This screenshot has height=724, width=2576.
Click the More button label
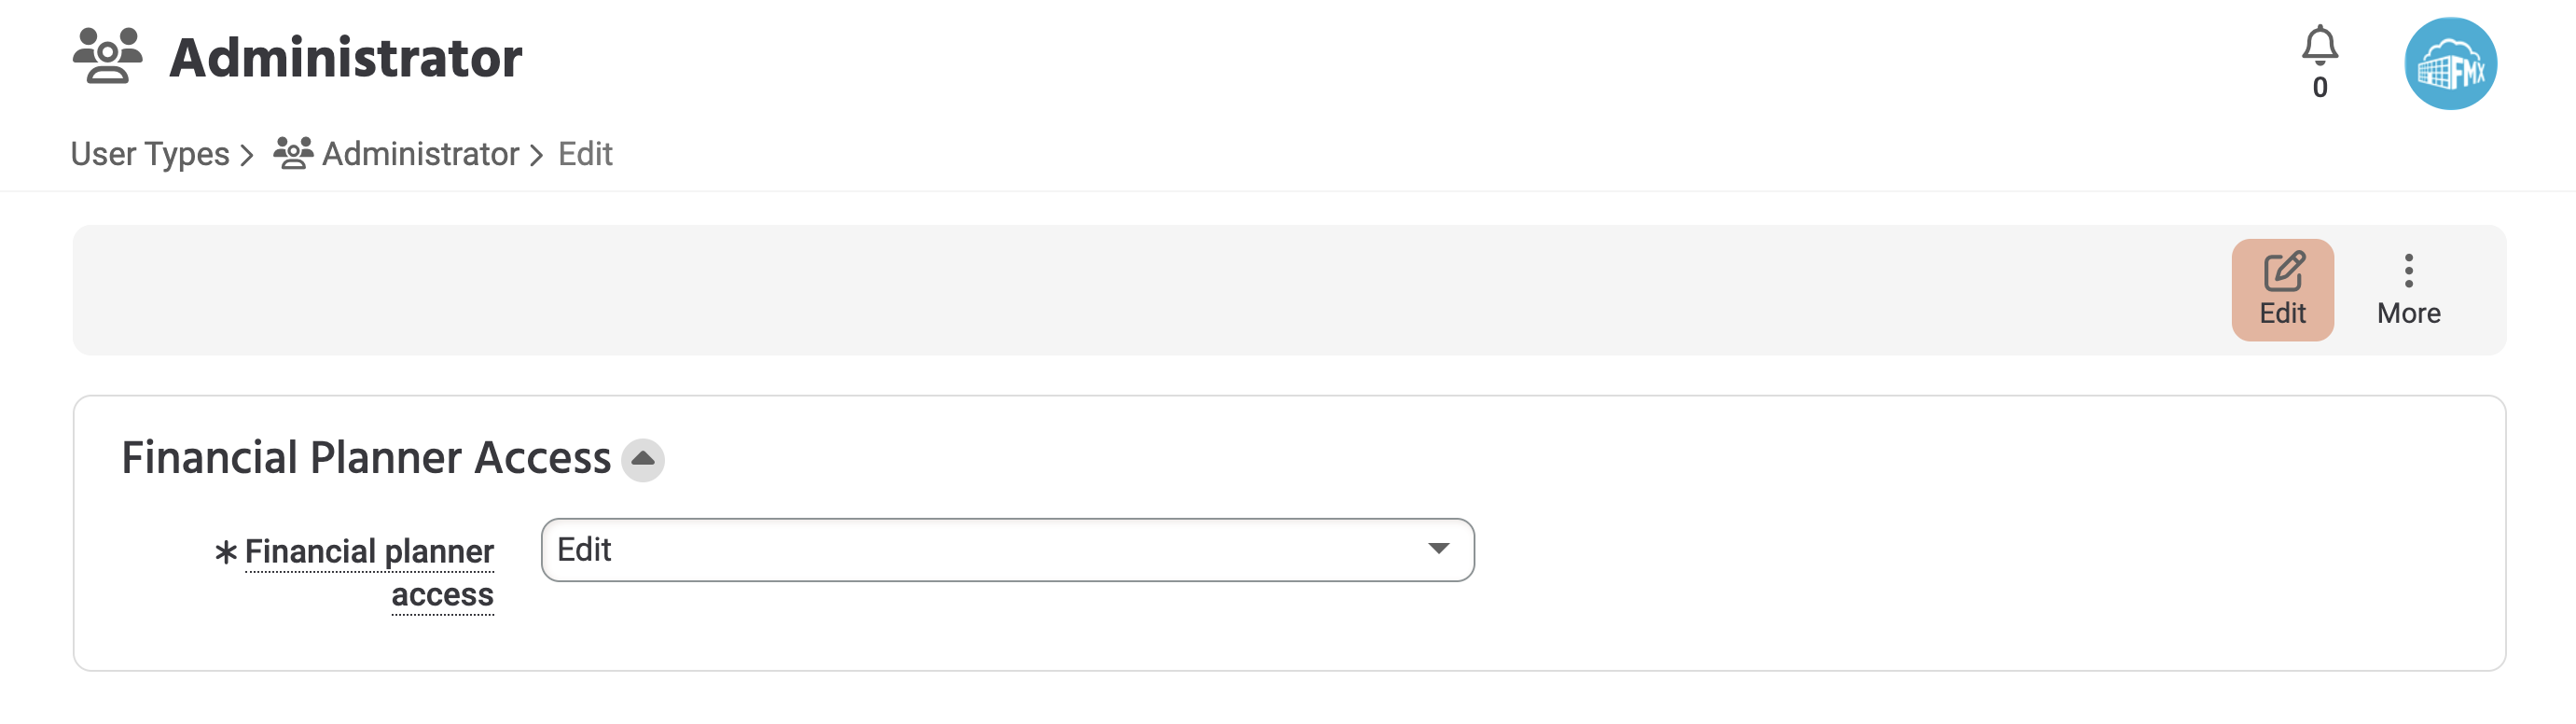point(2408,313)
